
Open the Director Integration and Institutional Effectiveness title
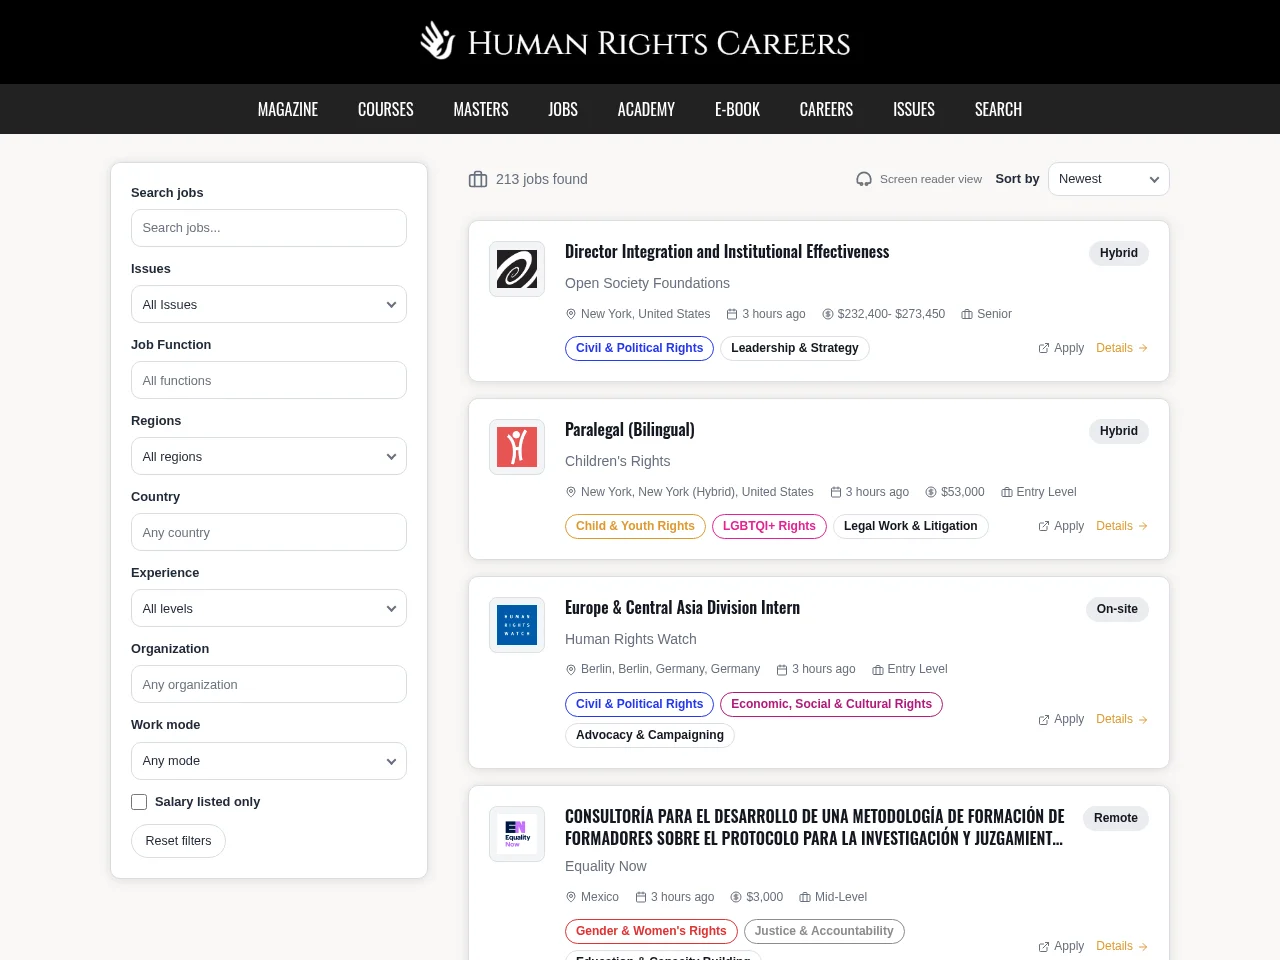click(727, 252)
